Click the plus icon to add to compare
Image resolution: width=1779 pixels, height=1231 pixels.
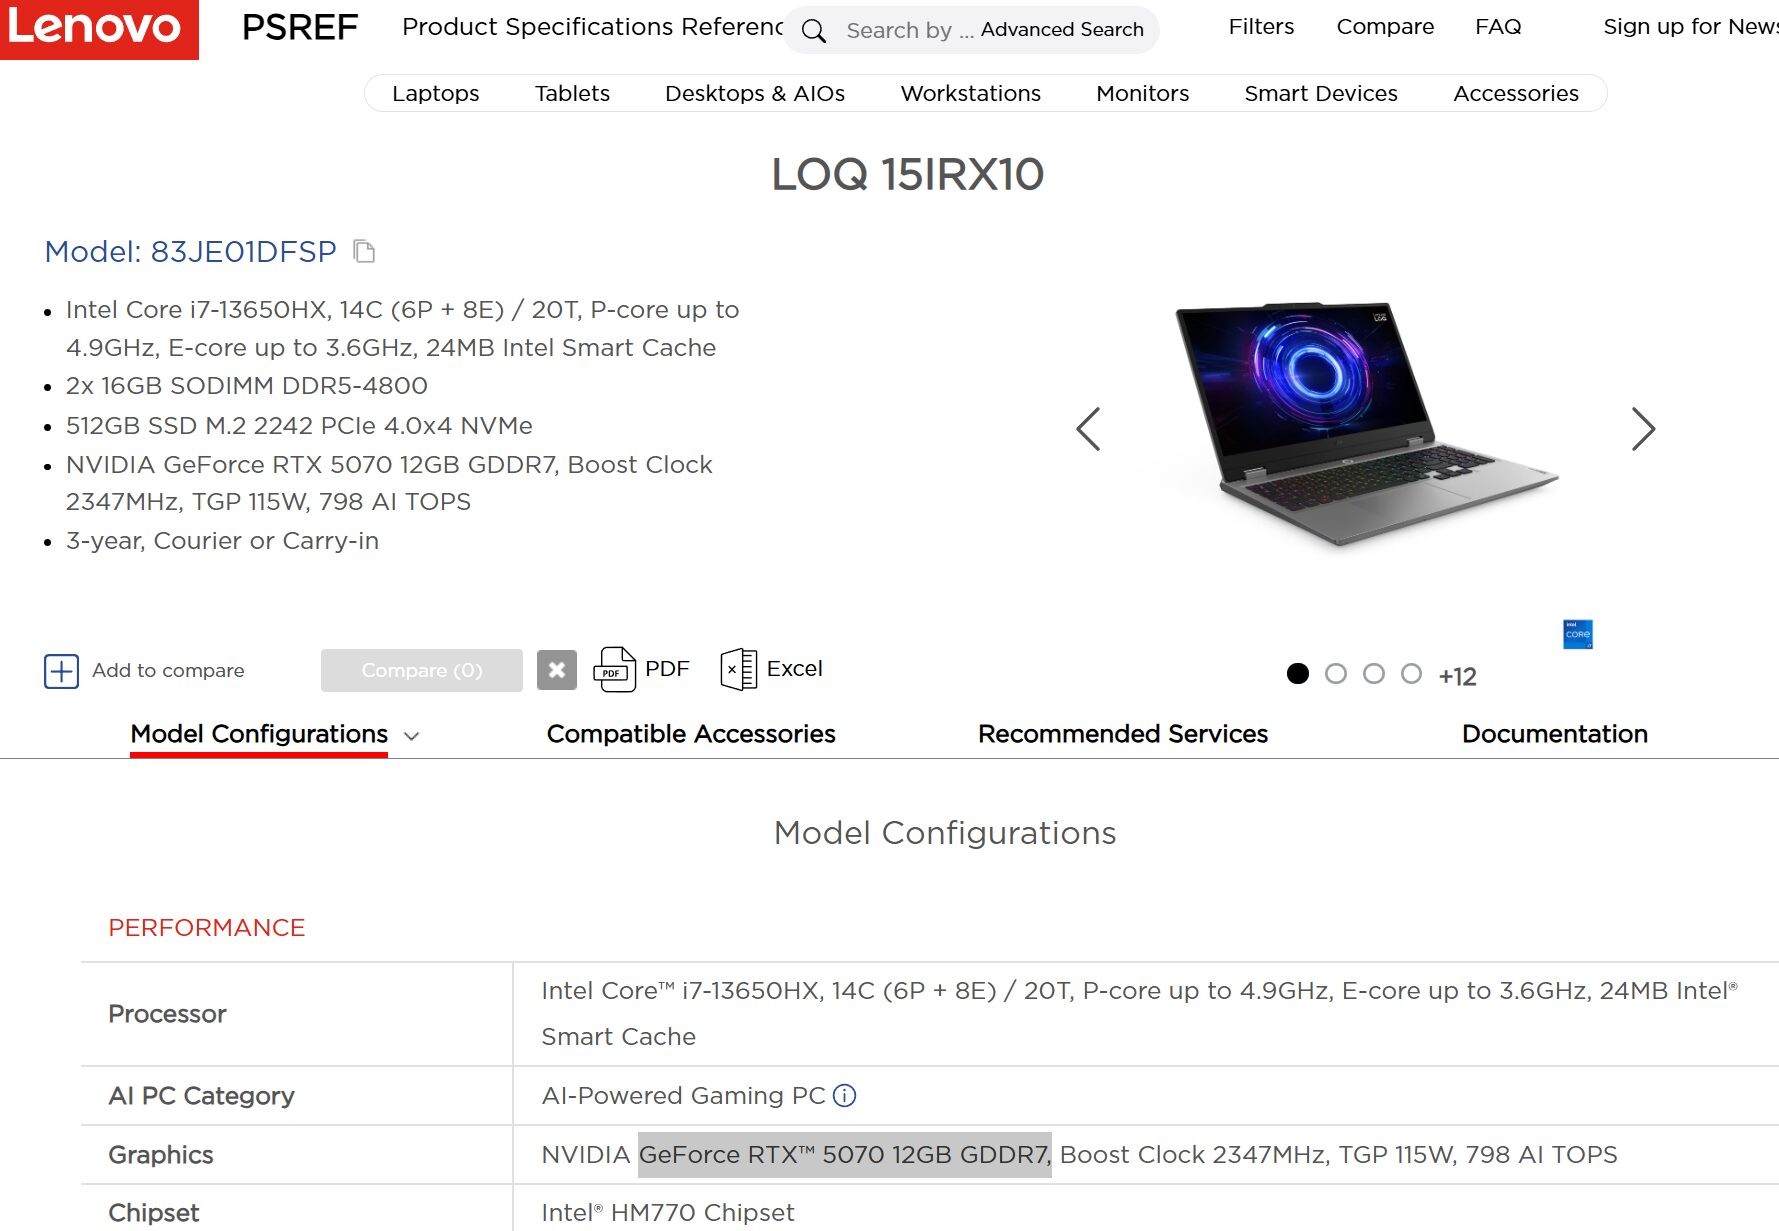pyautogui.click(x=61, y=671)
